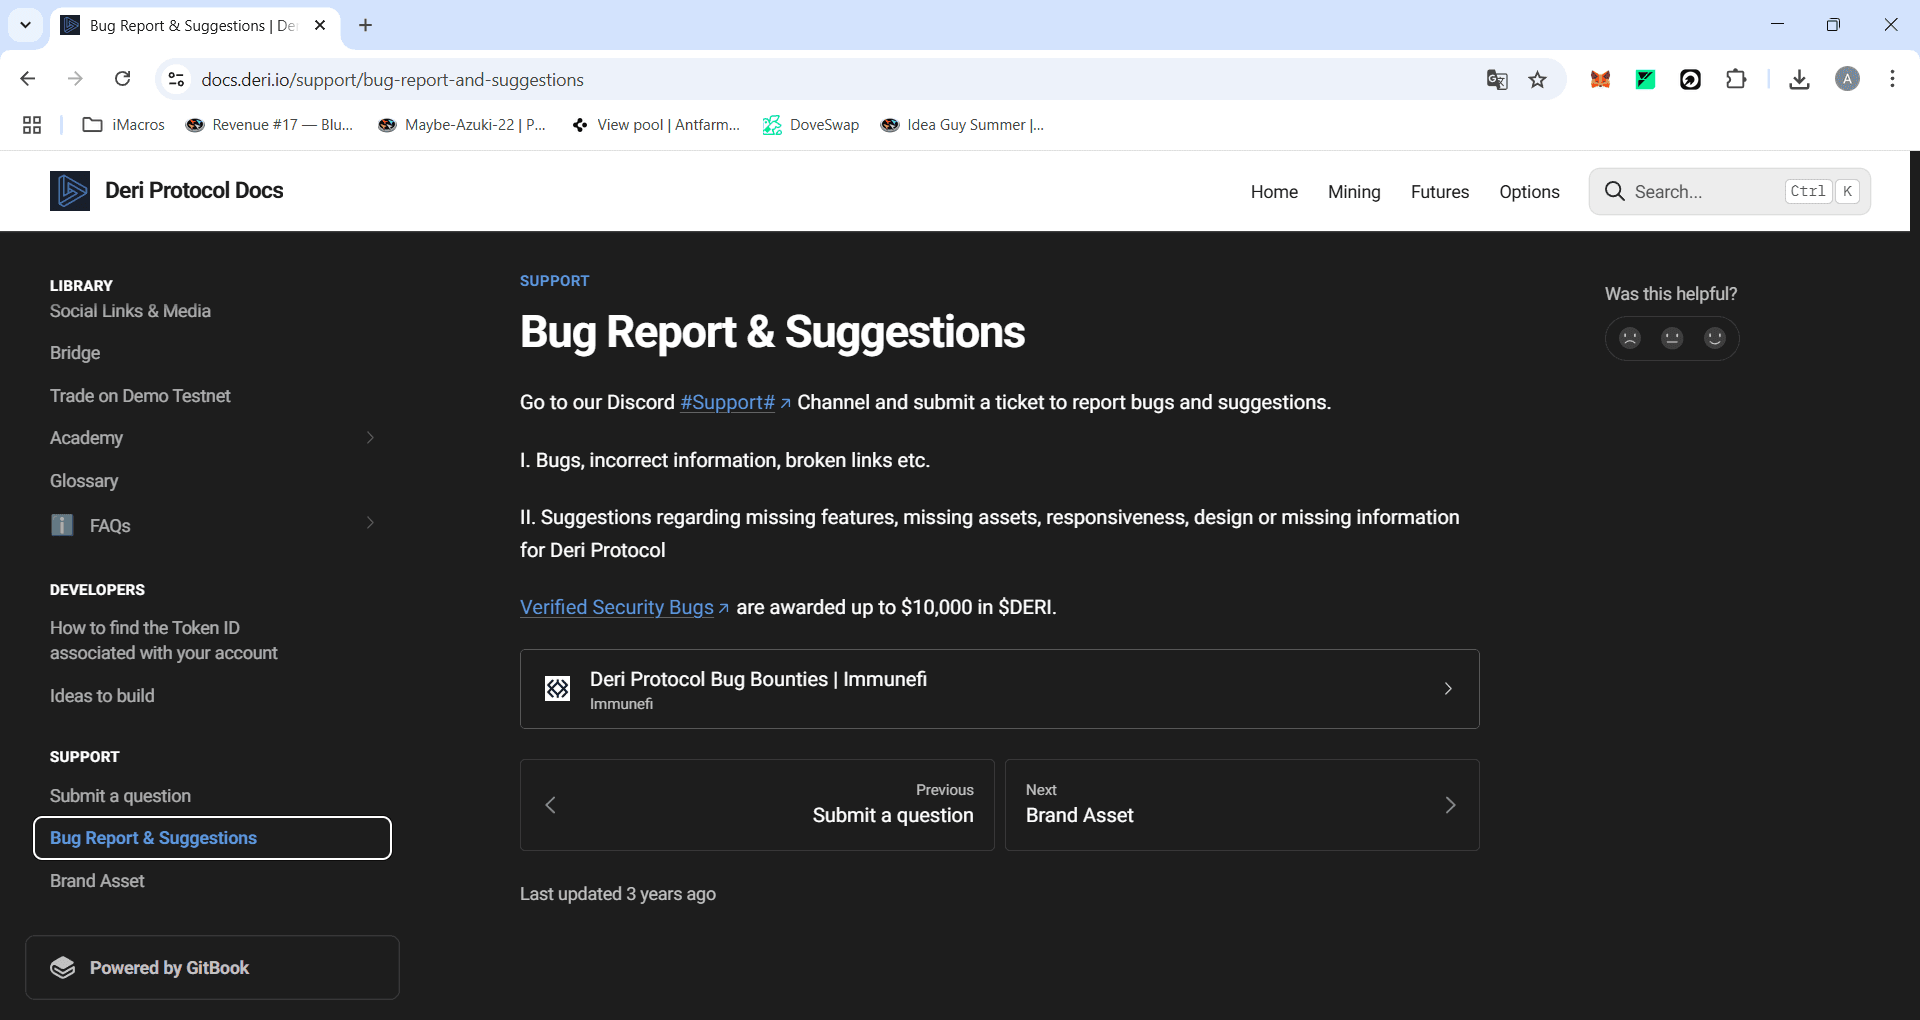Click the Deri Protocol Docs title
The height and width of the screenshot is (1020, 1920).
pos(194,190)
